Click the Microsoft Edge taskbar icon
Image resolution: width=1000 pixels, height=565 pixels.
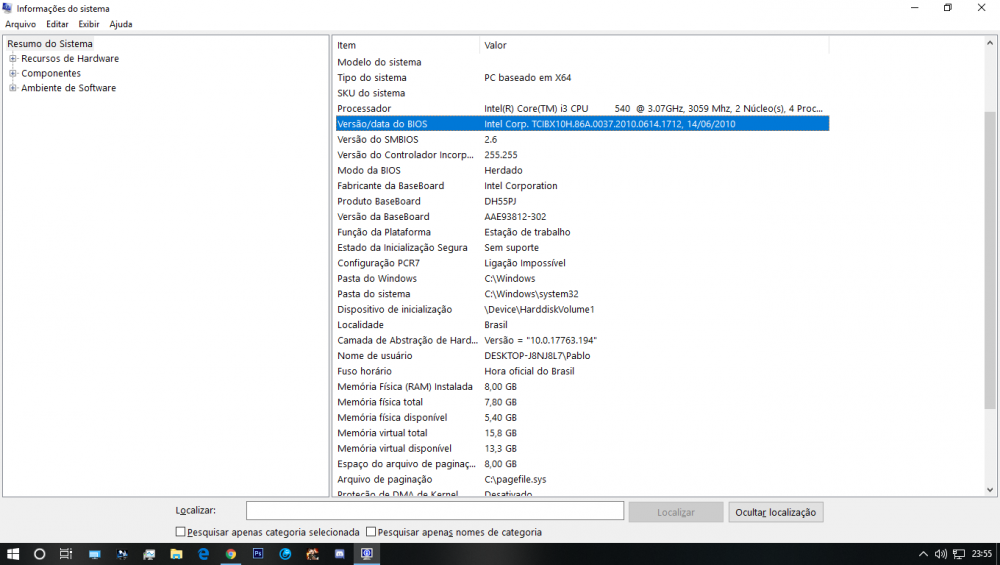(203, 553)
